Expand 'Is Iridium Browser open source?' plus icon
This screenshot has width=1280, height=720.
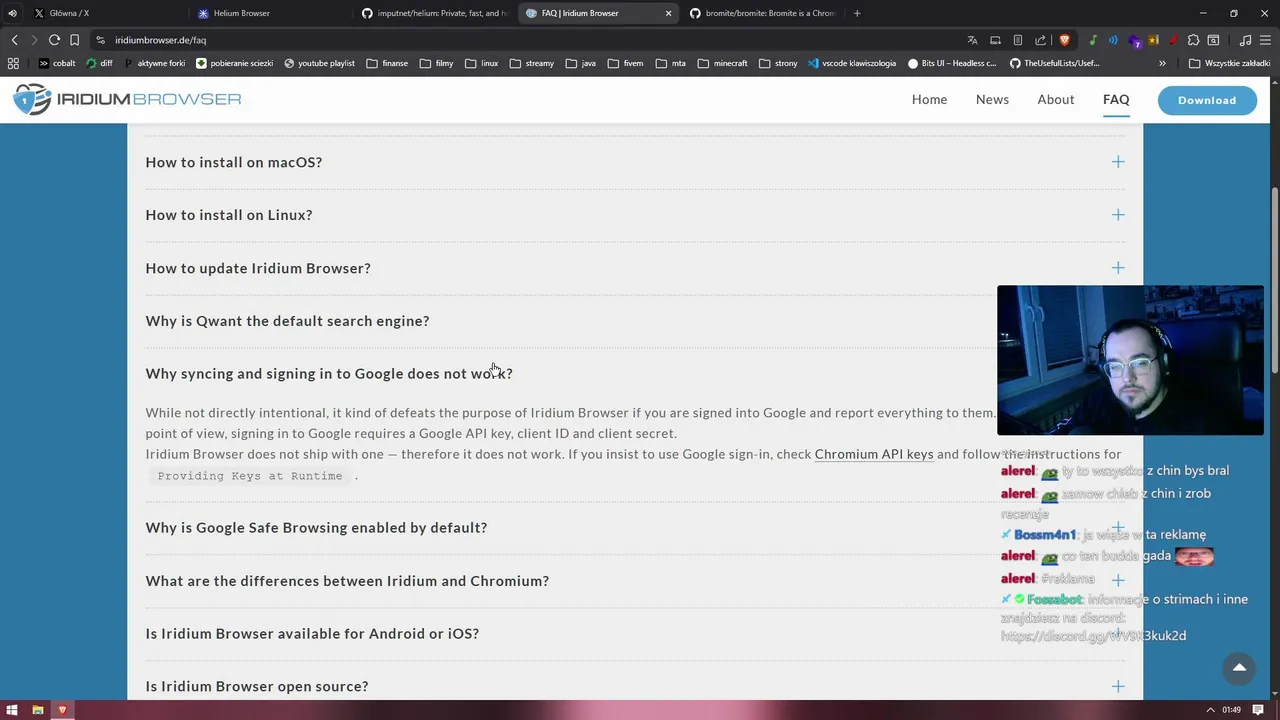click(x=1118, y=686)
